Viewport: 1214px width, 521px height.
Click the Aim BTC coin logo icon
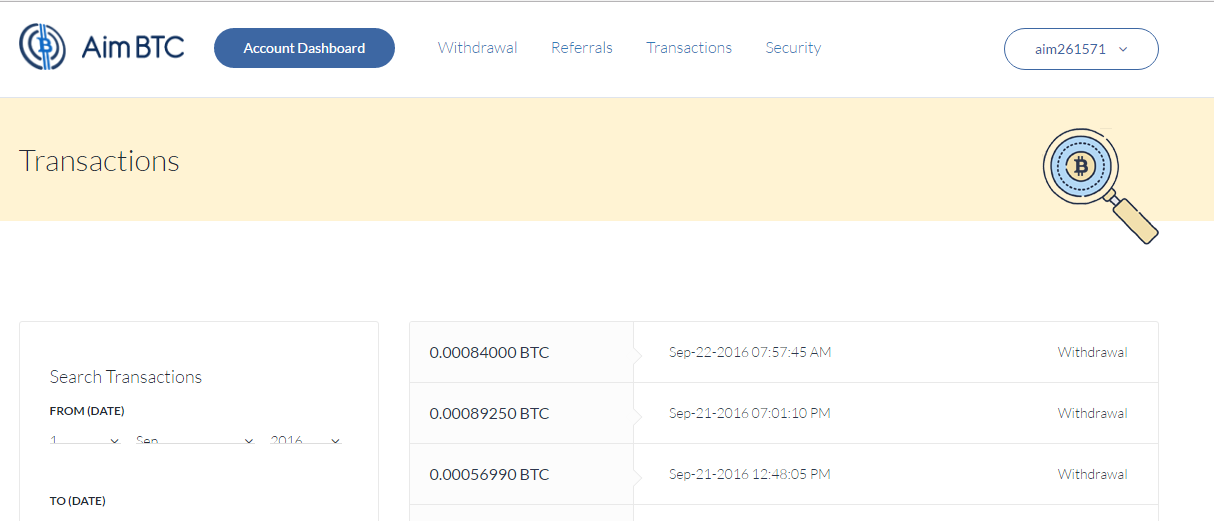(x=42, y=47)
